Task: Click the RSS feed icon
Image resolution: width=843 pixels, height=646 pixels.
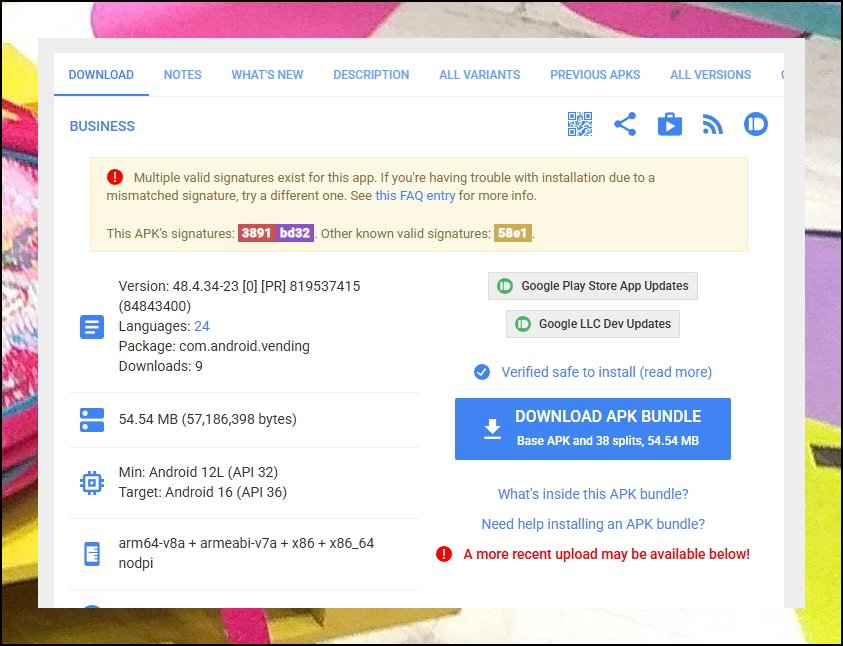Action: tap(712, 124)
